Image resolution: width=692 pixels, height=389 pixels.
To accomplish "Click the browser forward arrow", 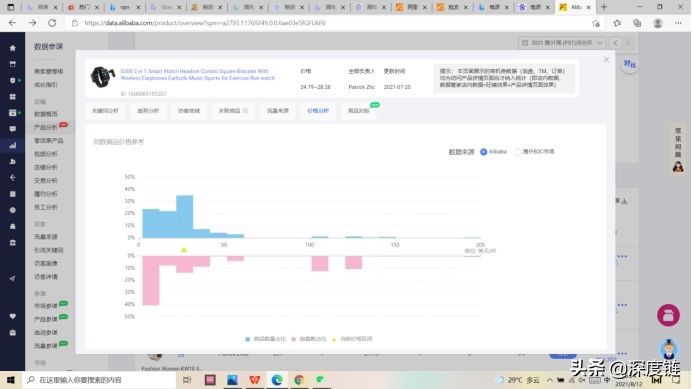I will [32, 23].
